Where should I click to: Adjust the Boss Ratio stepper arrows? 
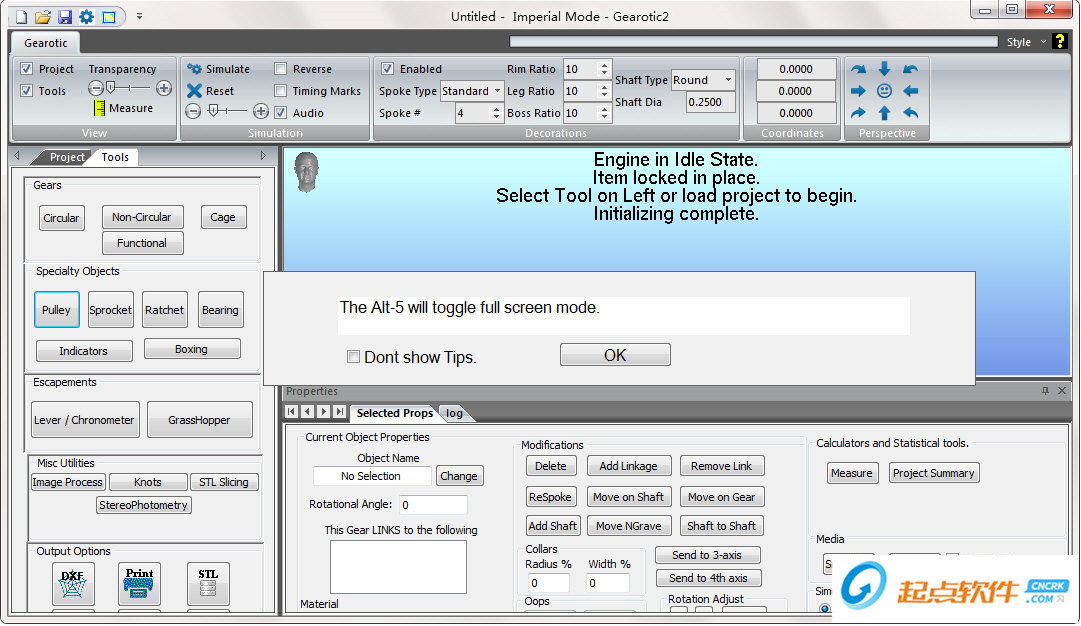coord(604,113)
